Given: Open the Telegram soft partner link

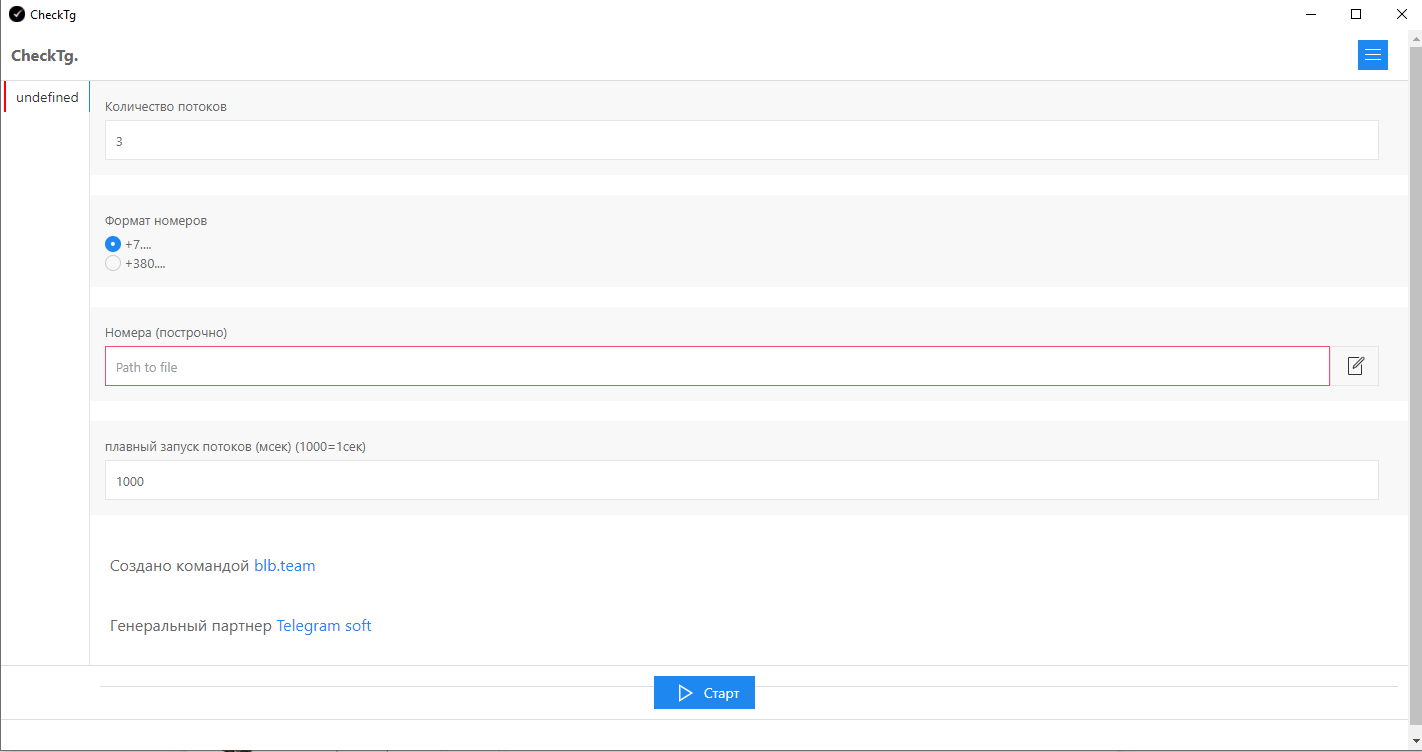Looking at the screenshot, I should 323,626.
